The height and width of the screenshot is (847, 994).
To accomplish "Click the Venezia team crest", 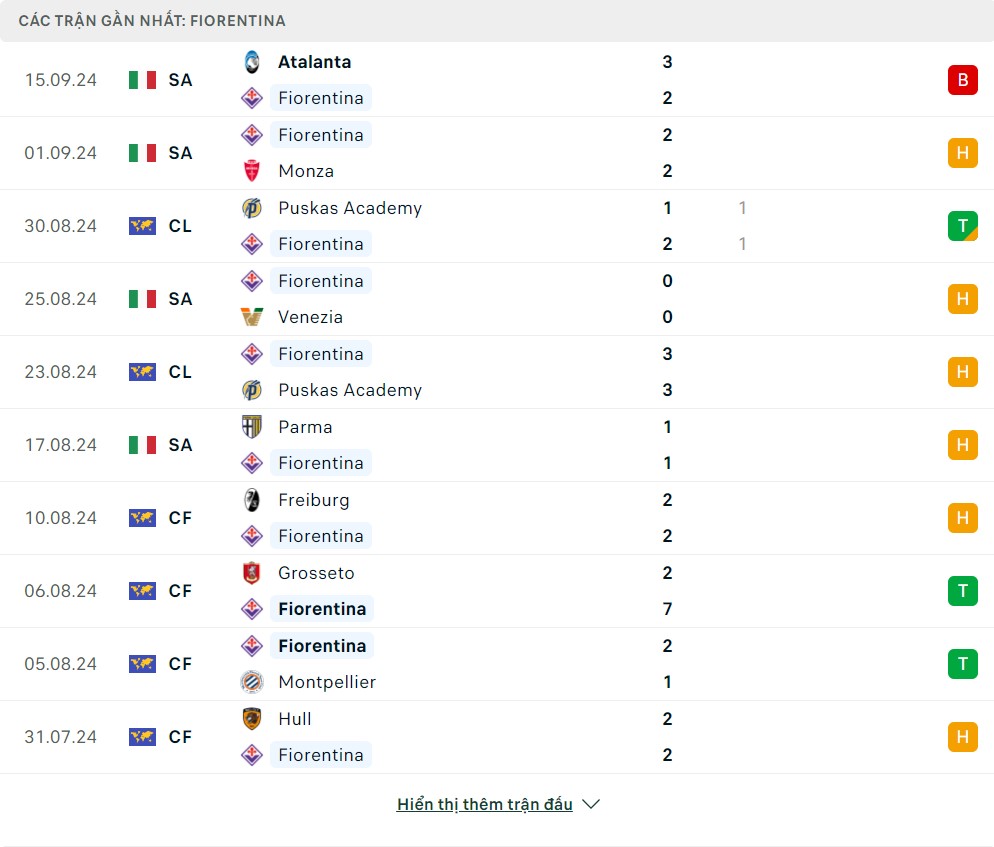I will [x=252, y=317].
